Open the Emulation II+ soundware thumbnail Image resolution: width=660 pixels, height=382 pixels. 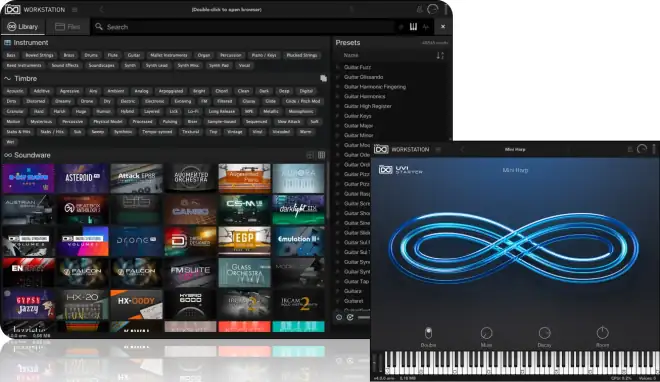298,241
